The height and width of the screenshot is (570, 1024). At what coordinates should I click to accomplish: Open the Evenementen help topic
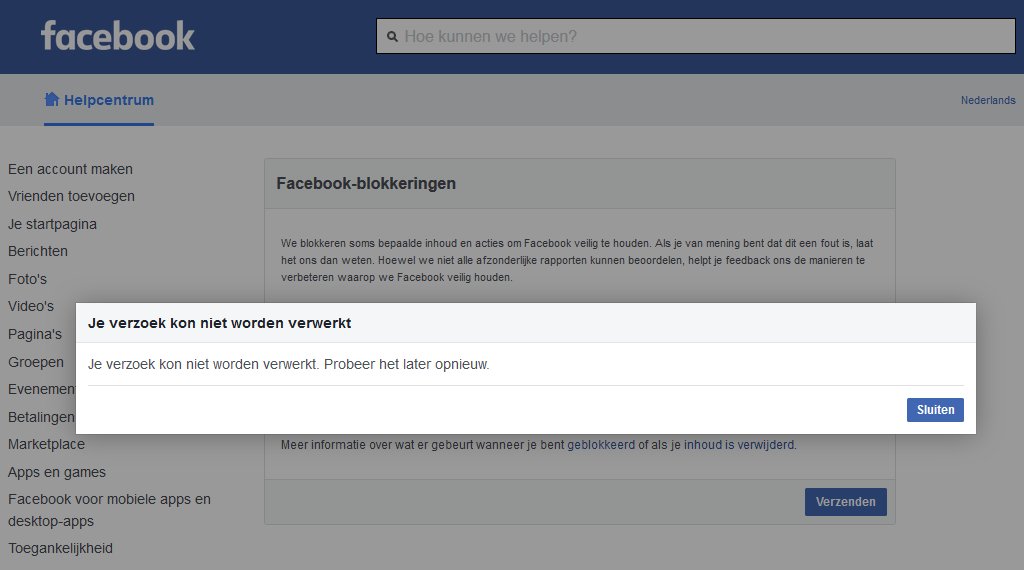coord(42,389)
